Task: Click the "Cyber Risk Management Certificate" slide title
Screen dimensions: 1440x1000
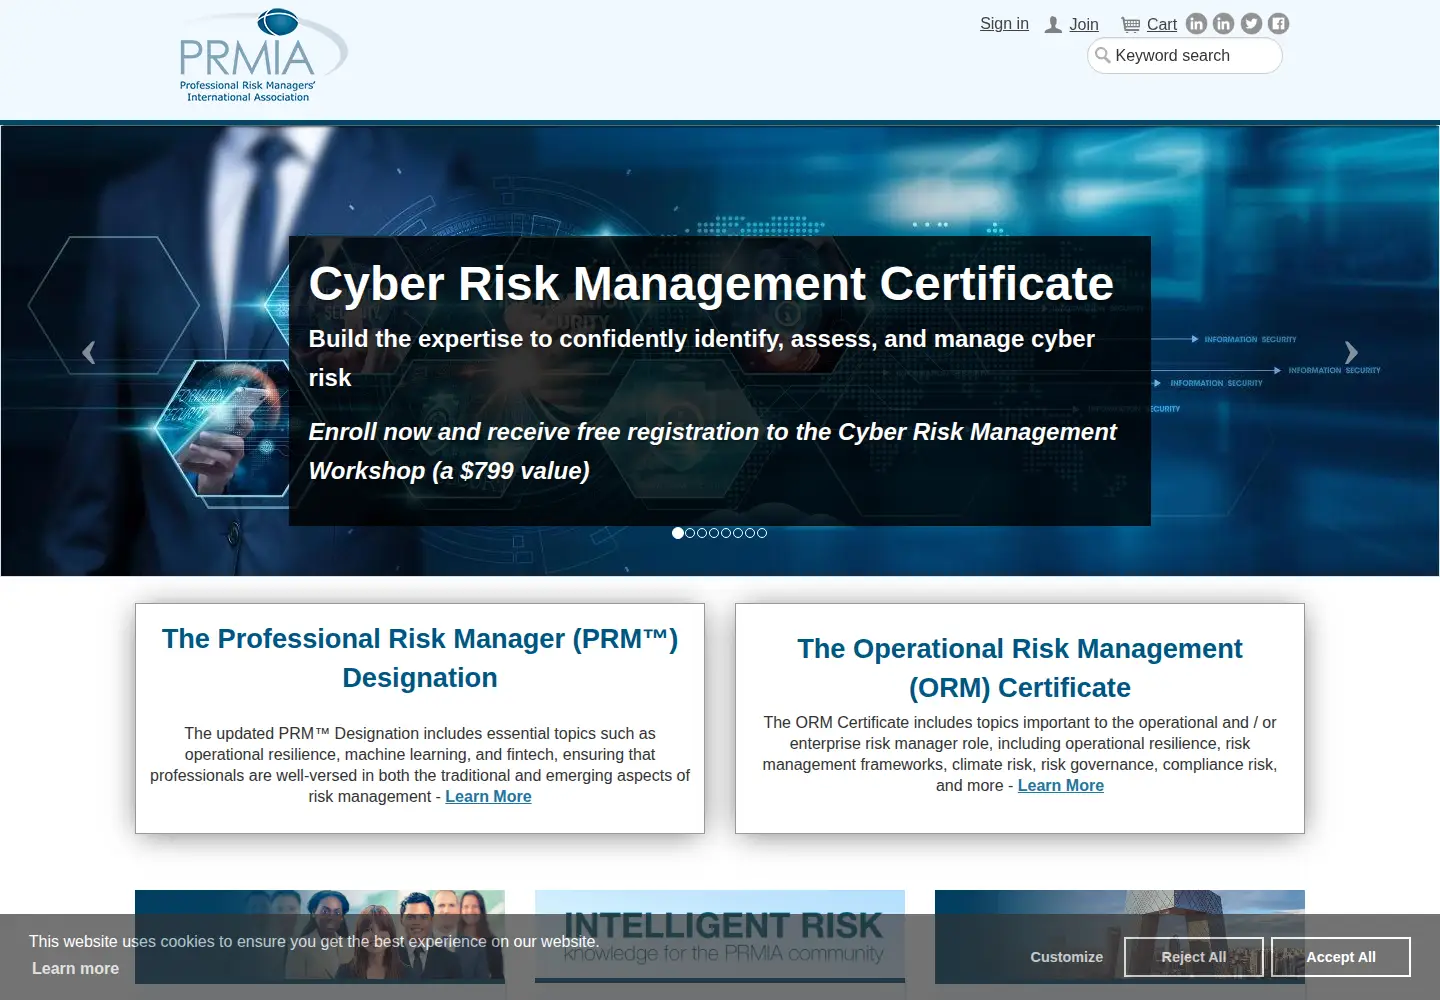Action: point(711,284)
